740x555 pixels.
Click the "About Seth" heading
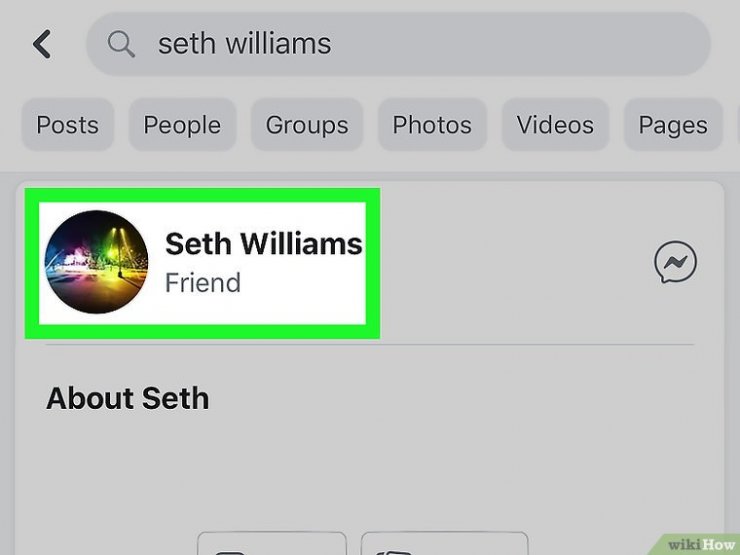[128, 398]
